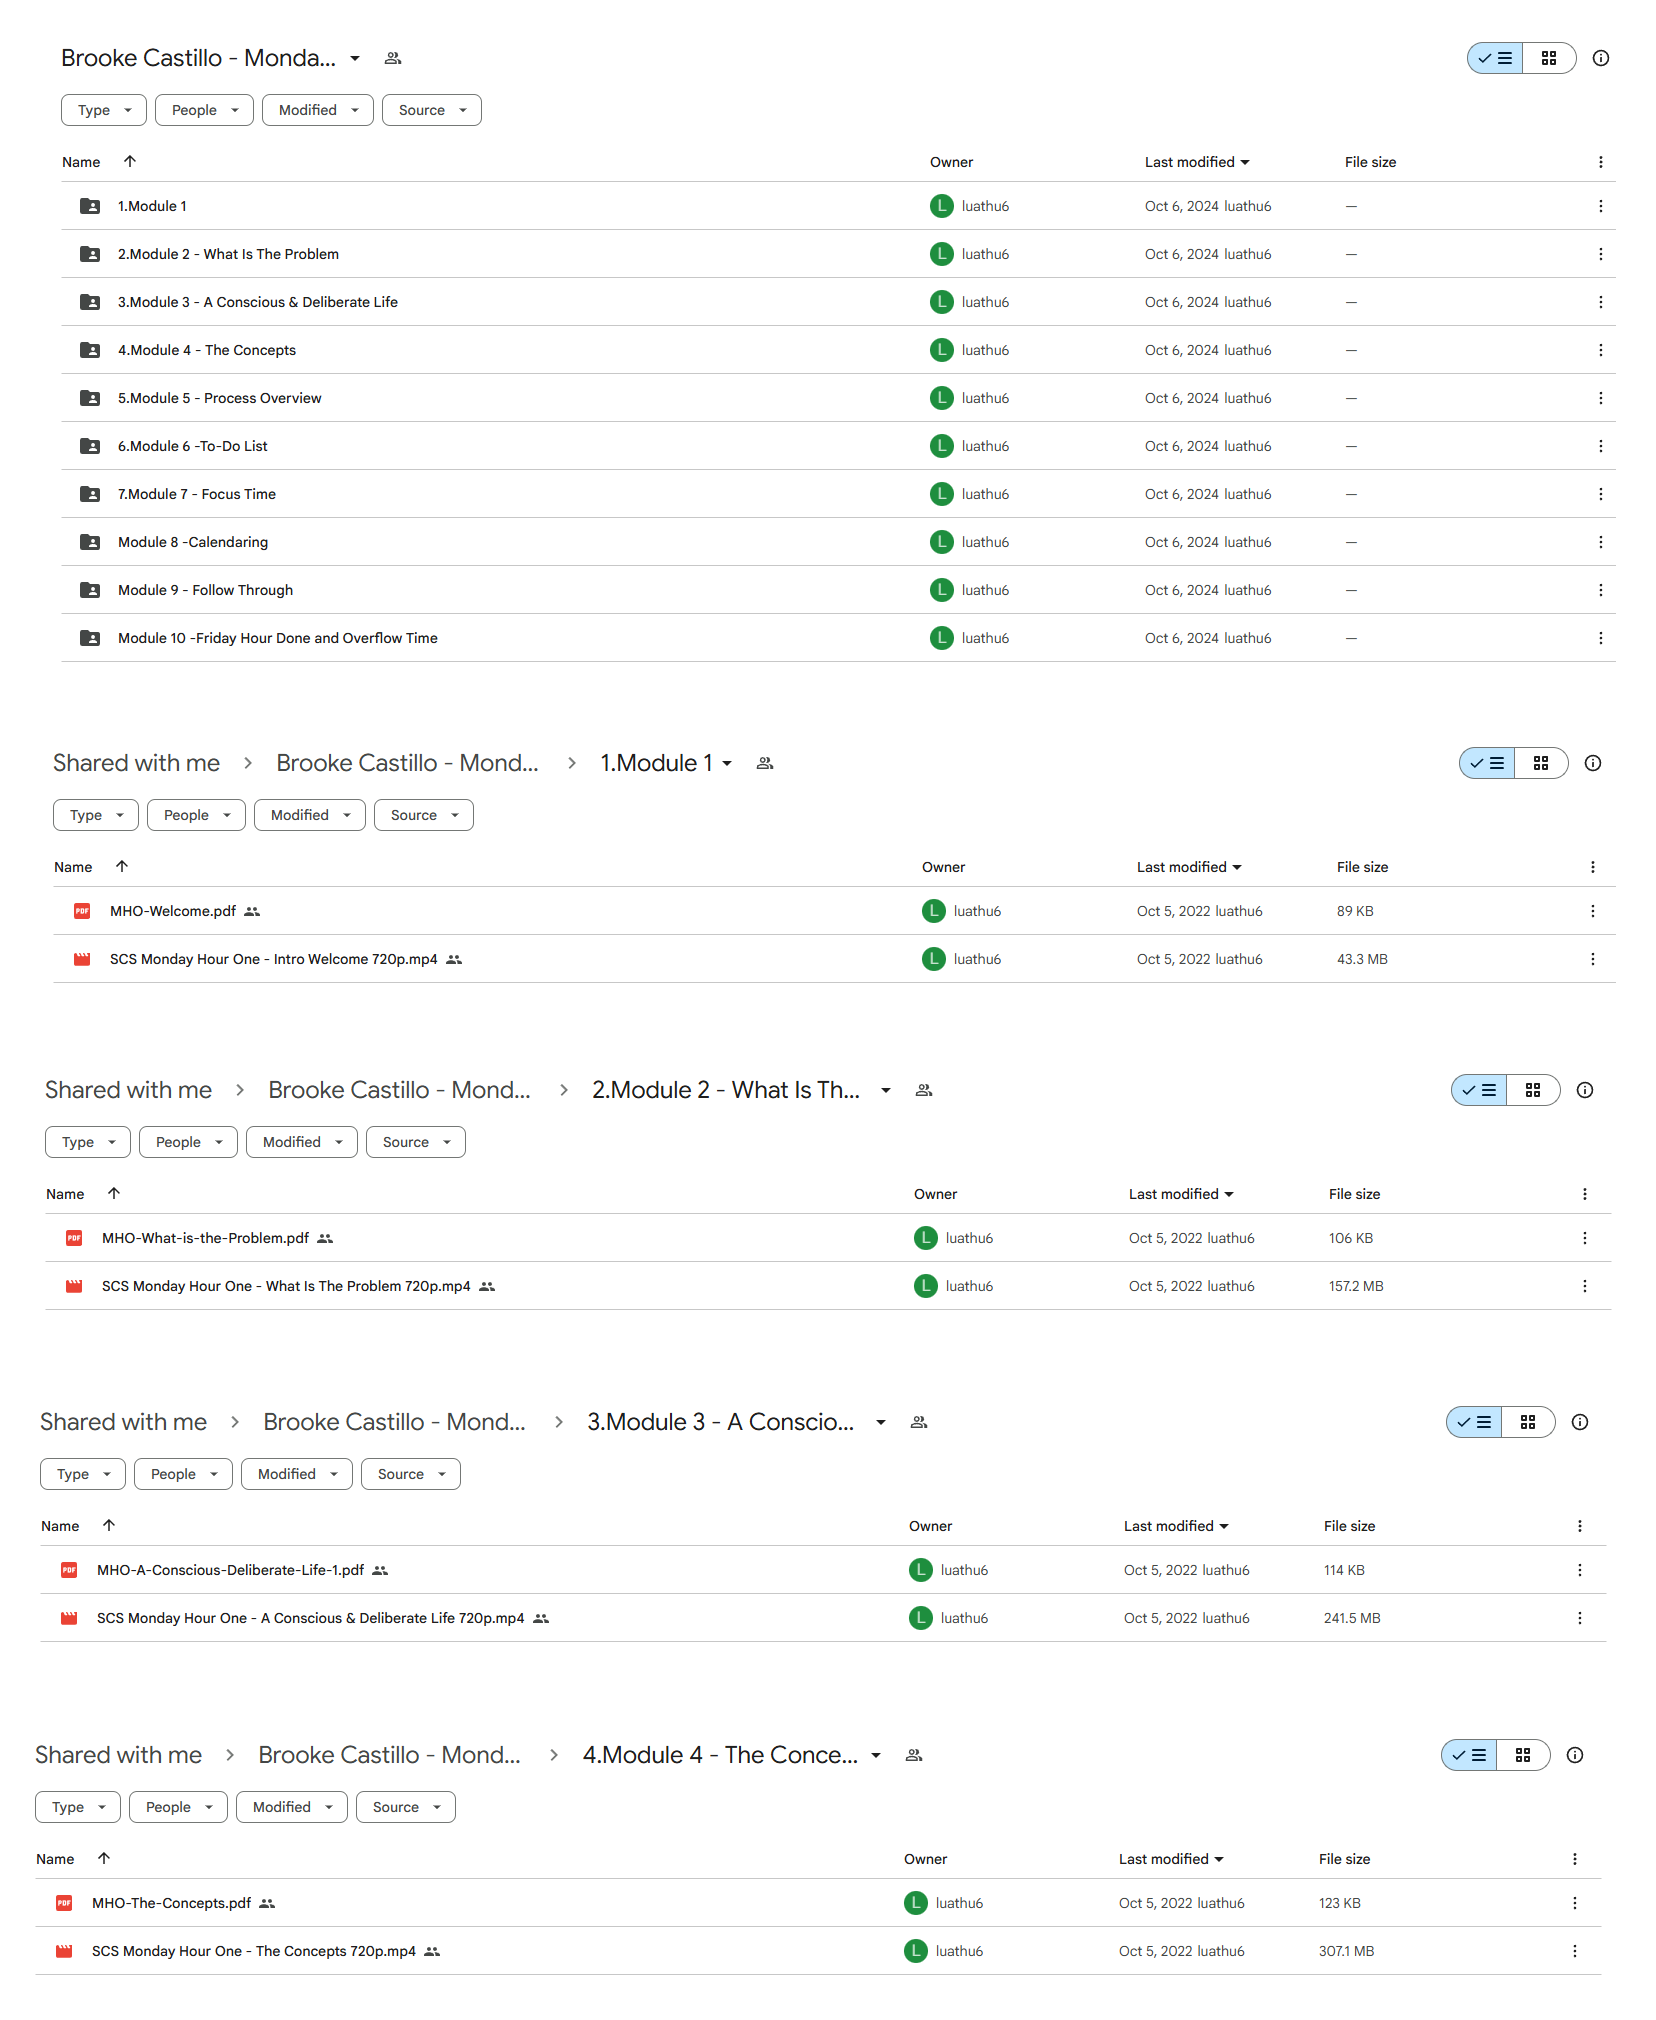The image size is (1656, 2020).
Task: Open Type filter dropdown in 2.Module 2 view
Action: (x=88, y=1142)
